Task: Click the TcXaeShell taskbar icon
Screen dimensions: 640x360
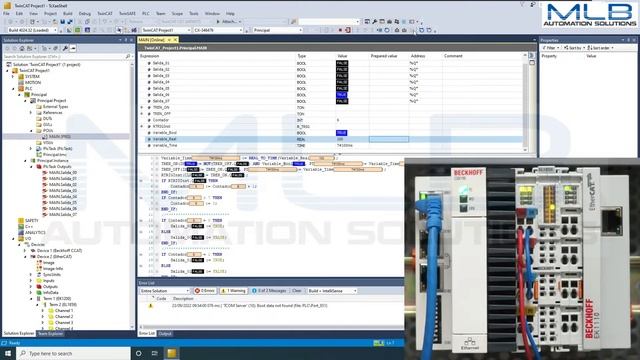Action: tap(172, 353)
